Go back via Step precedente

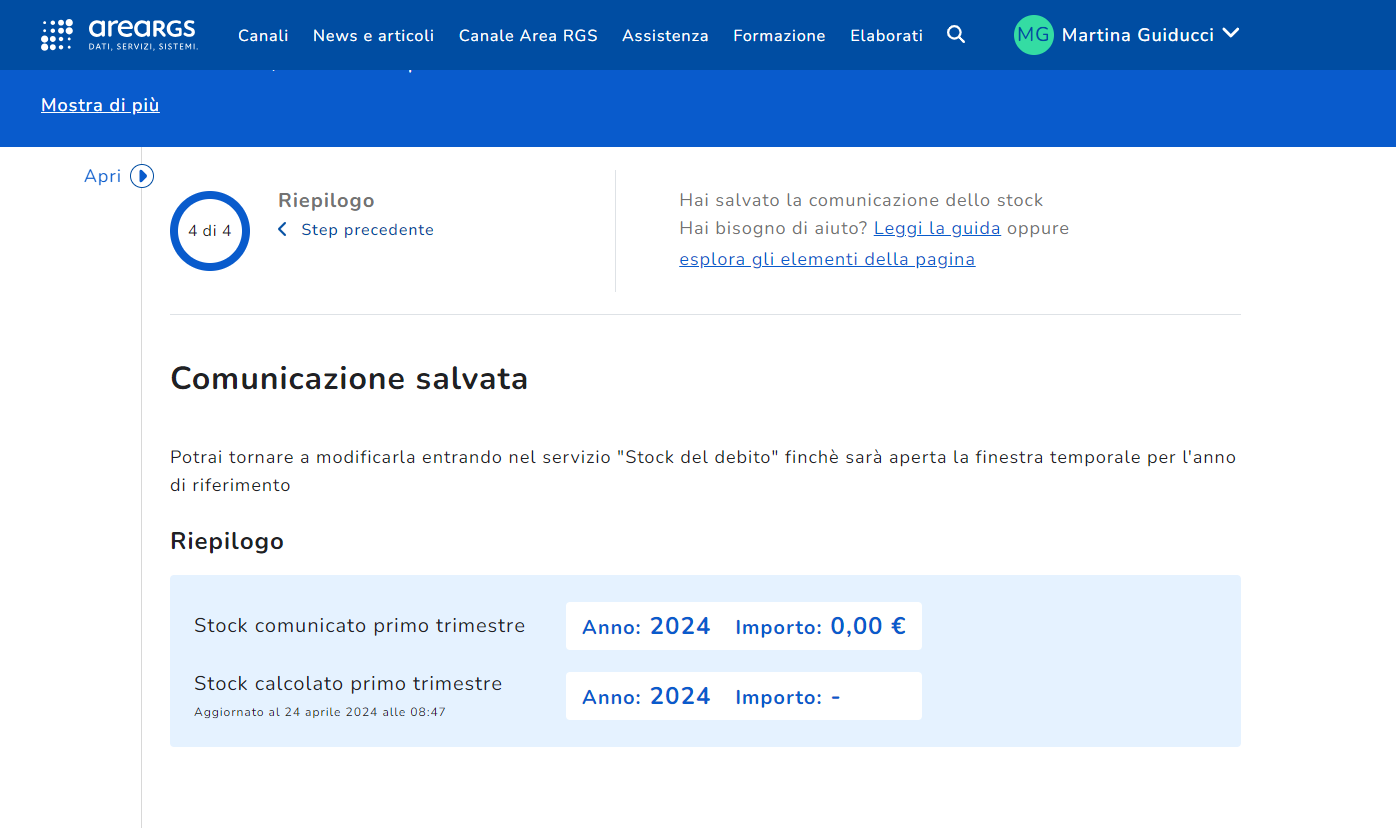(367, 230)
